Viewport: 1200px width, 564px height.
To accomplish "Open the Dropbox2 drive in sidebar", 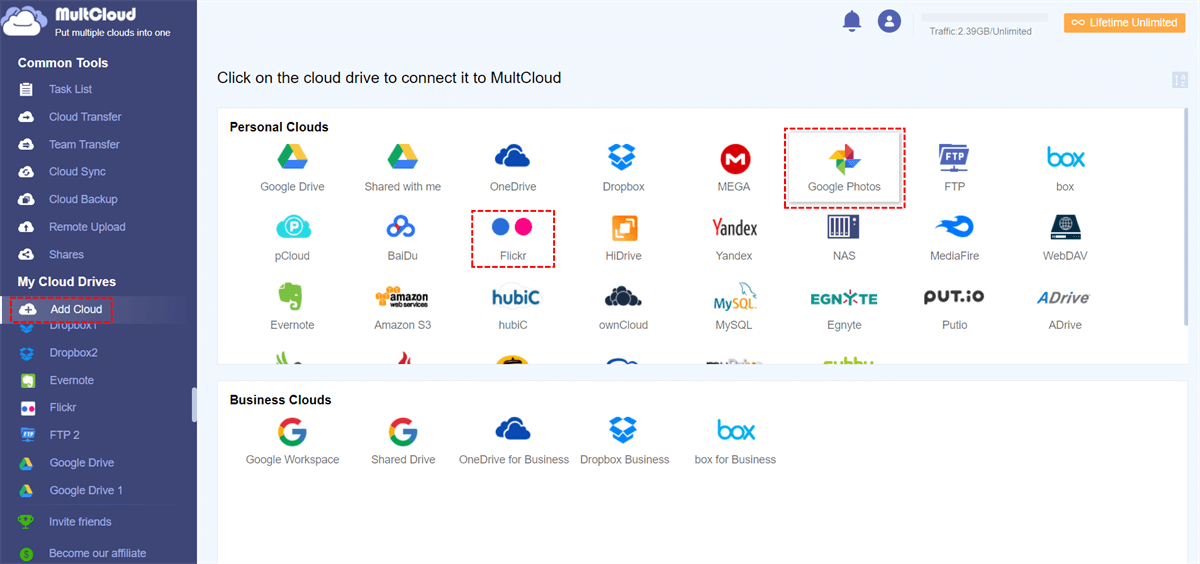I will click(x=73, y=353).
